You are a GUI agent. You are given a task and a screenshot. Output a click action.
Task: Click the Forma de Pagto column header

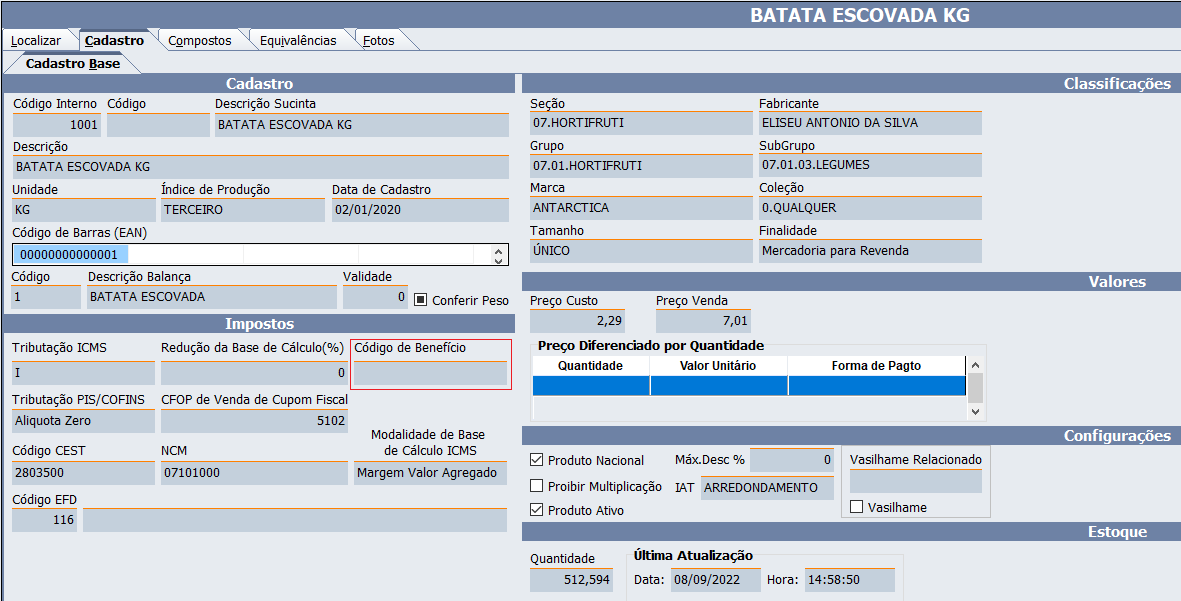click(x=876, y=366)
